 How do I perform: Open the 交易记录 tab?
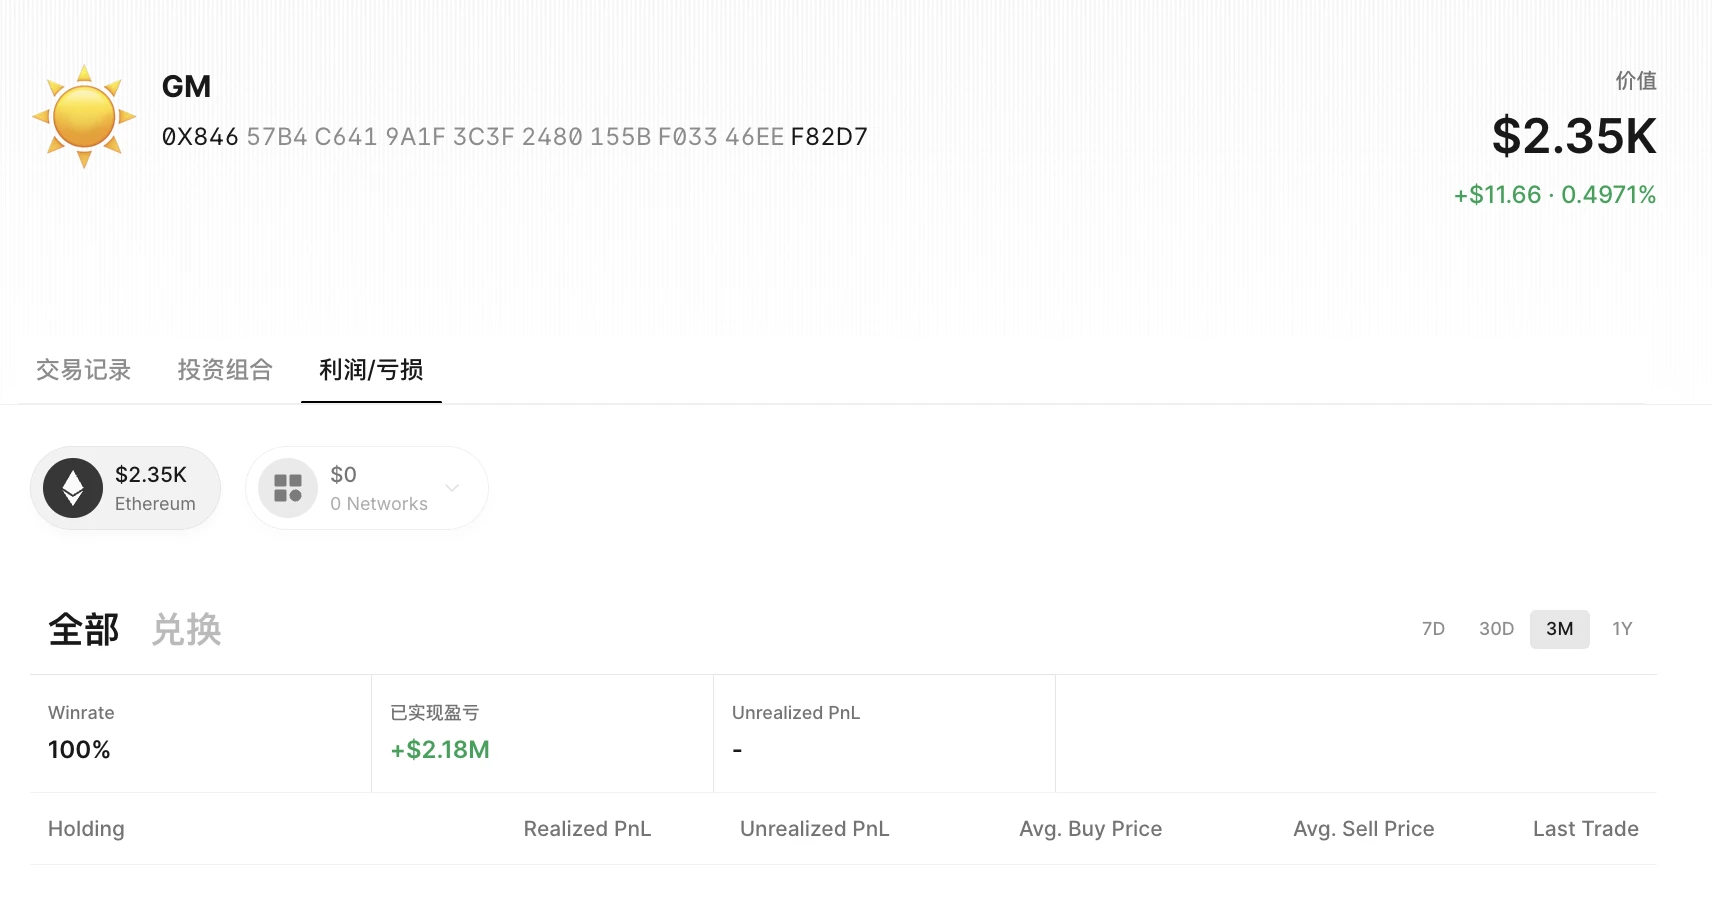coord(83,370)
